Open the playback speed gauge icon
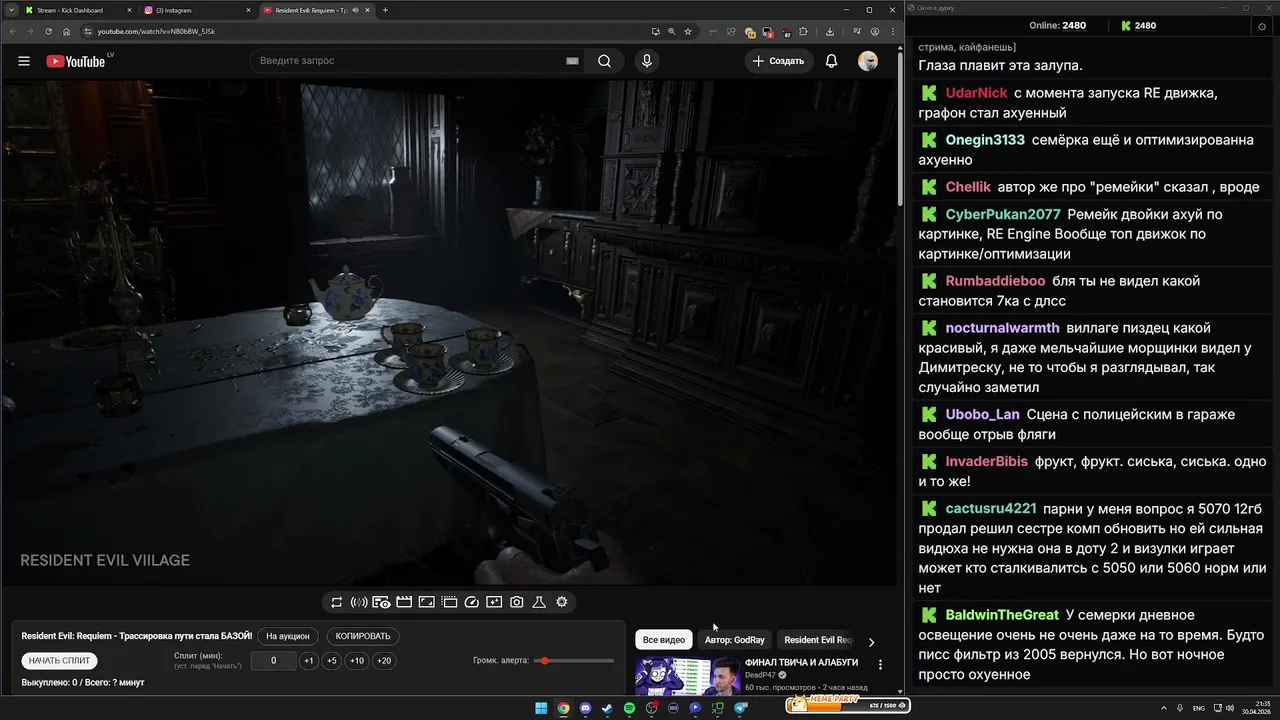 472,602
